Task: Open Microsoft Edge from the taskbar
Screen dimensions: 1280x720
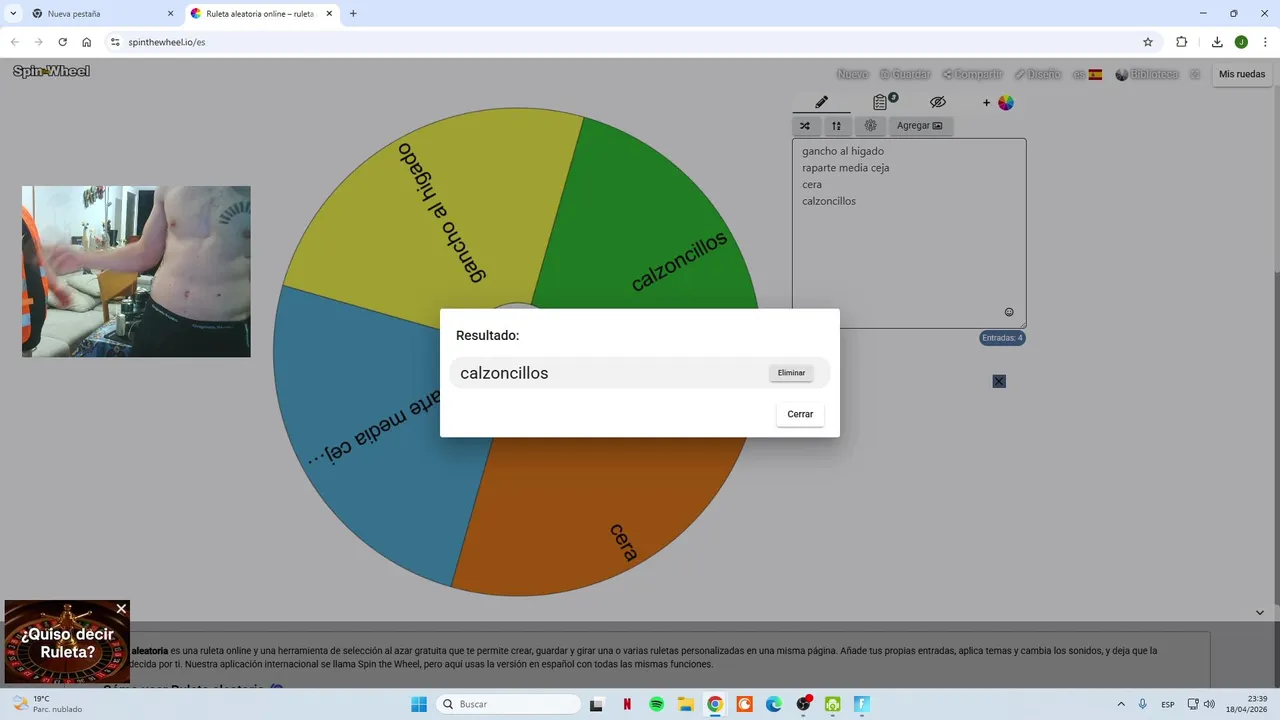Action: pyautogui.click(x=774, y=704)
